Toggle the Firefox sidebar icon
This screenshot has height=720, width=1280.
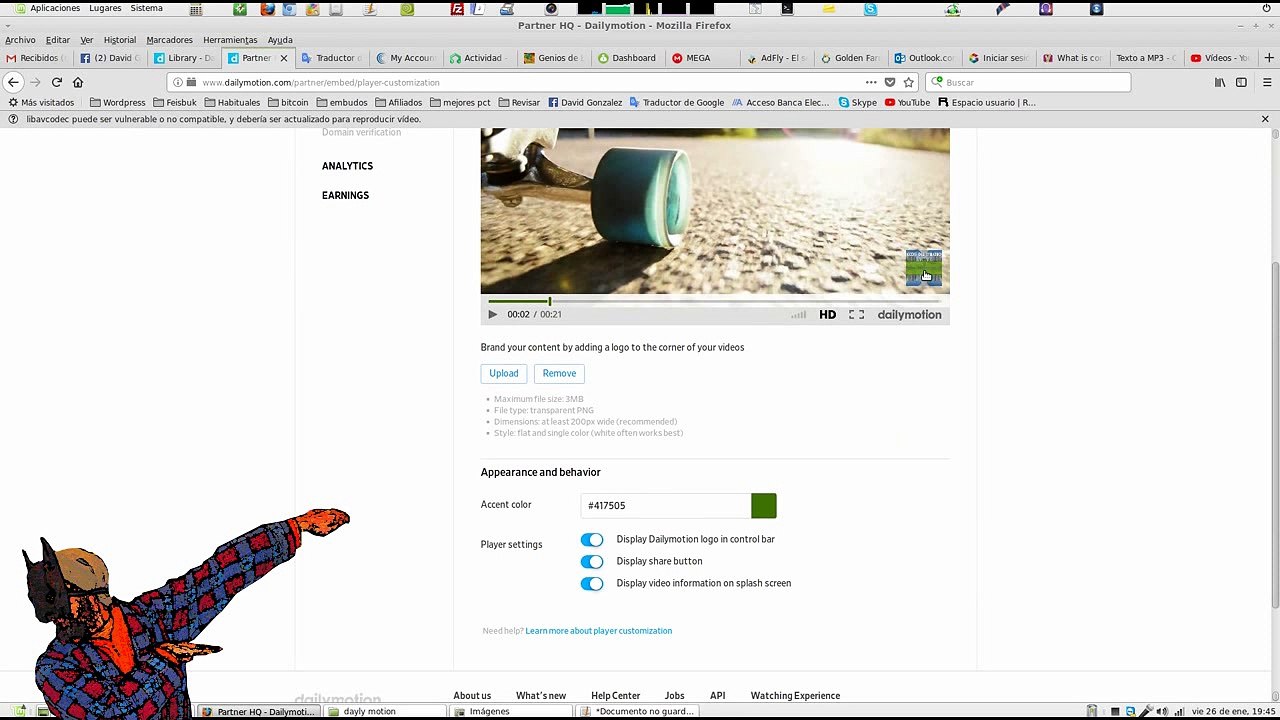(1241, 82)
